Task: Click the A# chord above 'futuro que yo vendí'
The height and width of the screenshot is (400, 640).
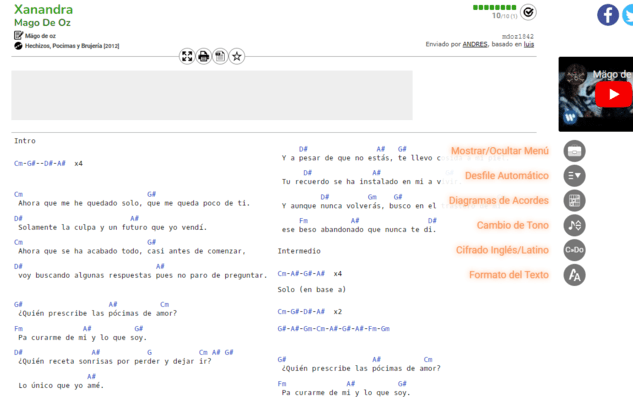Action: pyautogui.click(x=134, y=218)
